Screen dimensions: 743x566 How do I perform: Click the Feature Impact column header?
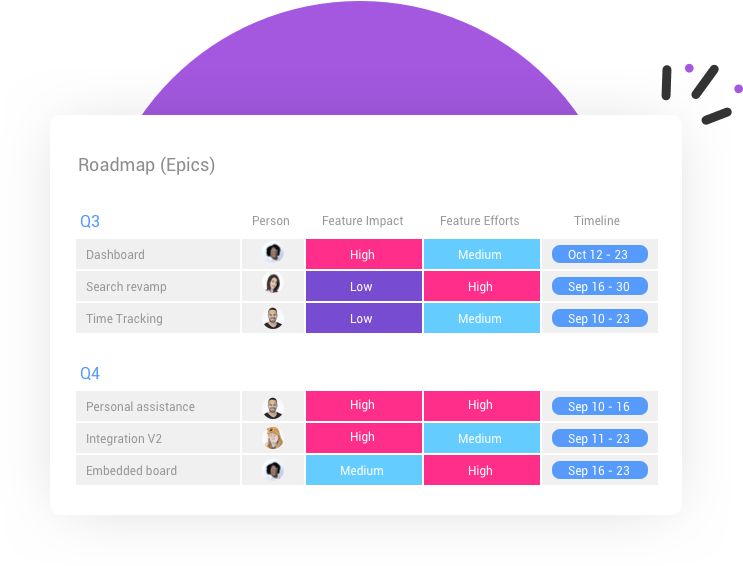coord(362,221)
